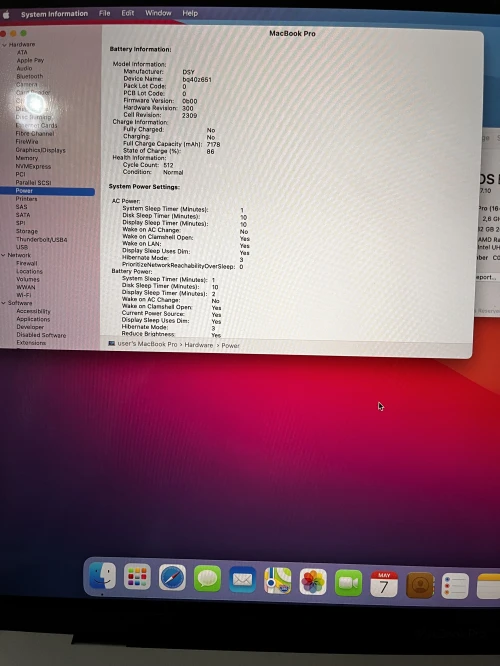
Task: Select Firewall under Network
Action: (26, 263)
